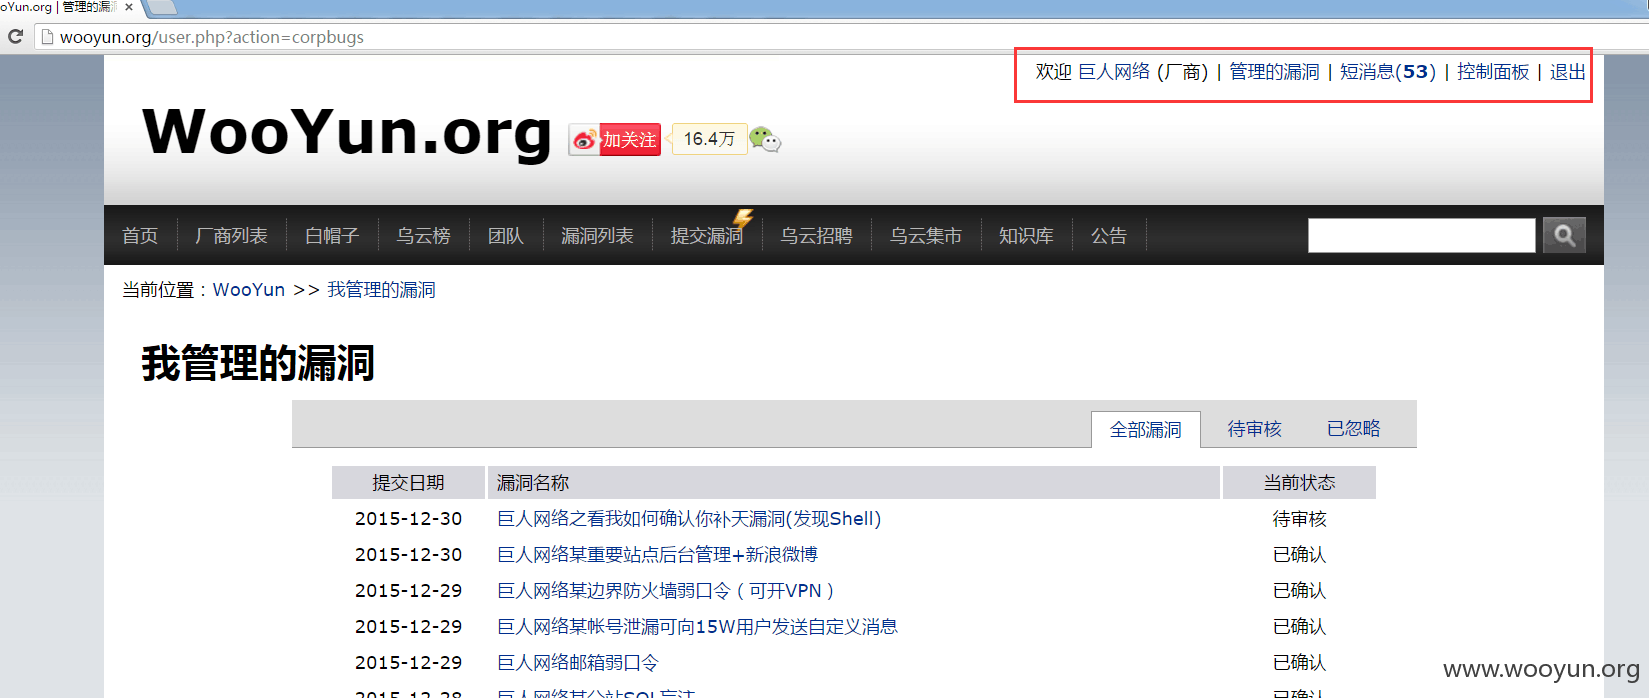Click date 2015-12-29 of 邮箱弱口令 row
This screenshot has height=698, width=1649.
pos(409,663)
